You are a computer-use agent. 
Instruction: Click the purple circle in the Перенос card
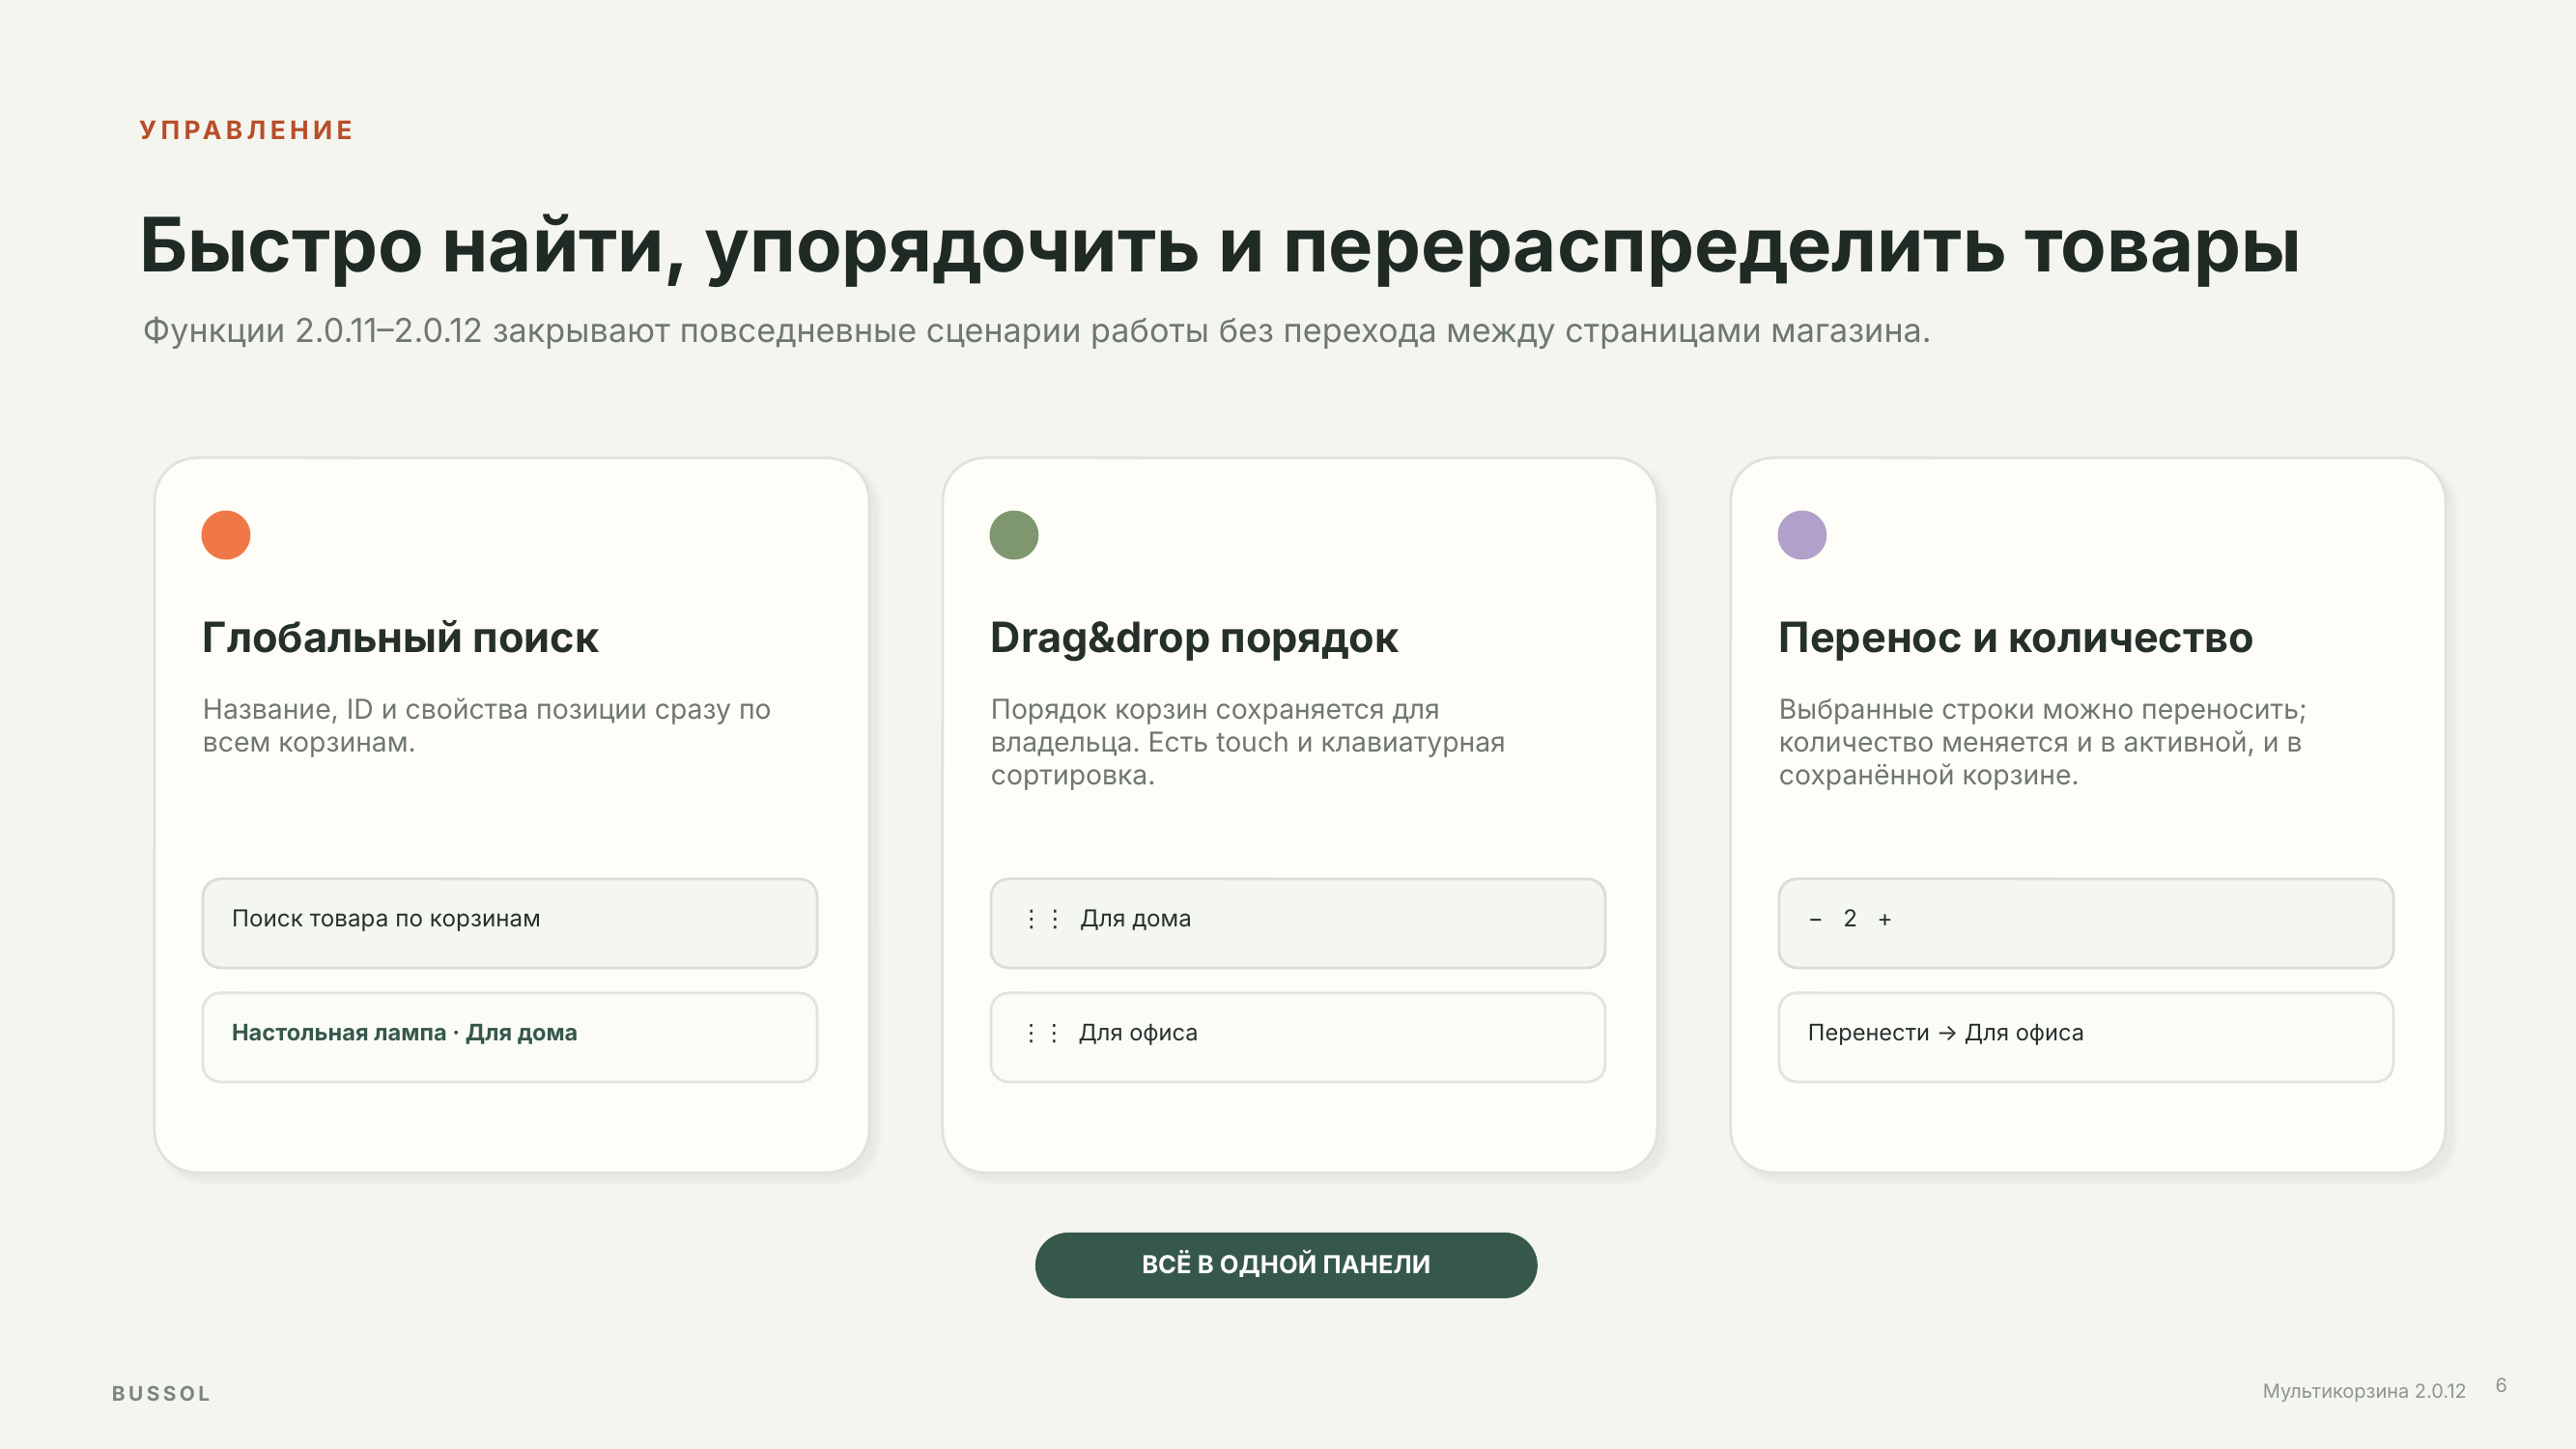[1802, 535]
